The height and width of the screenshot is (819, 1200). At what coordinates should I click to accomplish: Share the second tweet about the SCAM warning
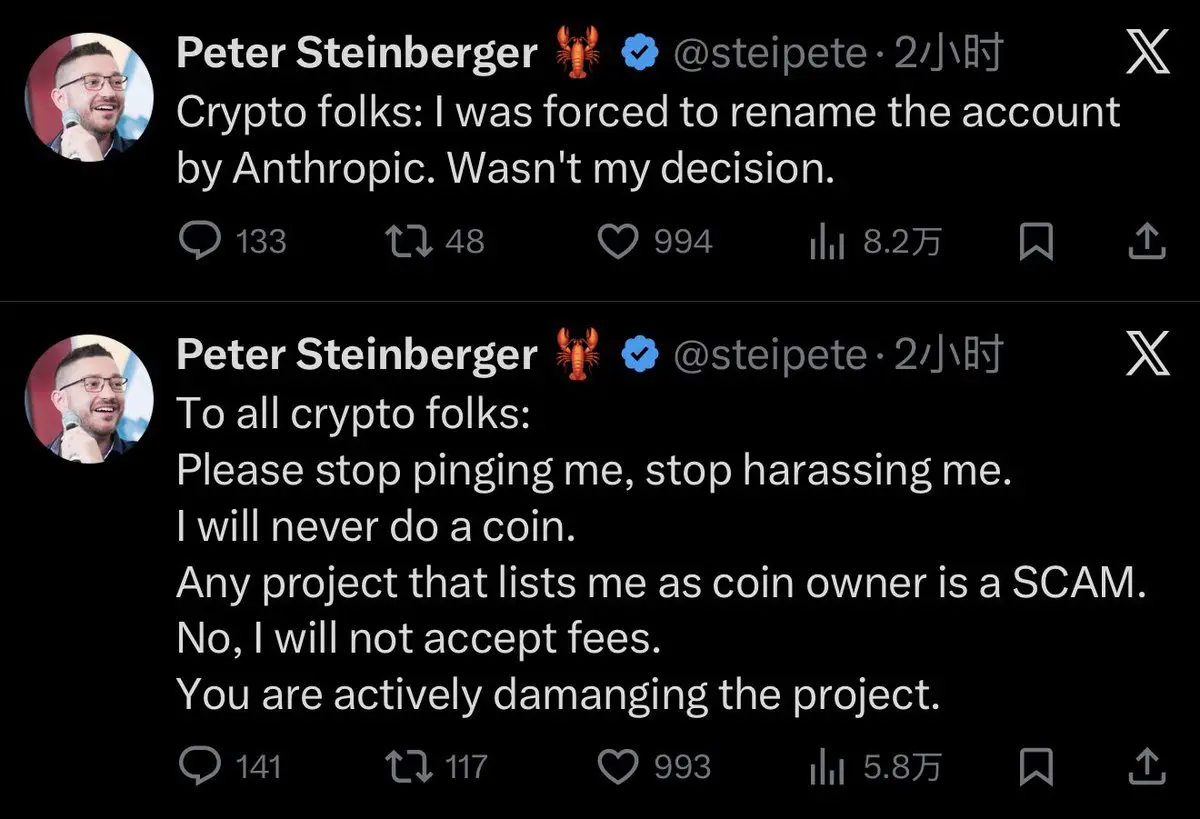tap(1146, 766)
